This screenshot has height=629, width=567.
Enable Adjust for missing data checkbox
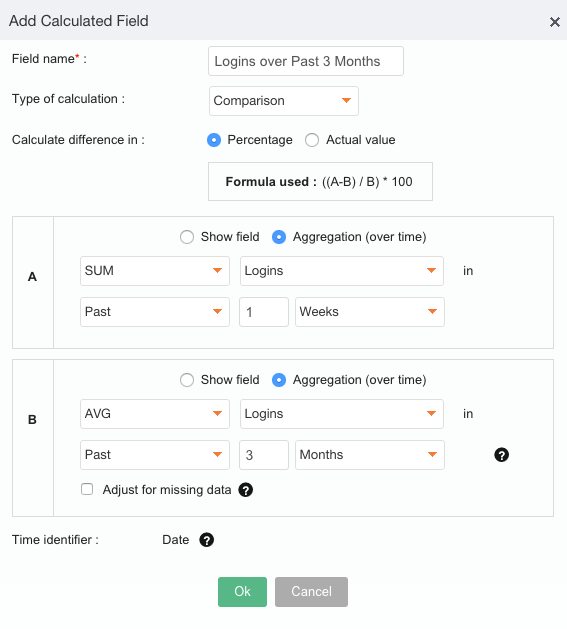tap(87, 489)
